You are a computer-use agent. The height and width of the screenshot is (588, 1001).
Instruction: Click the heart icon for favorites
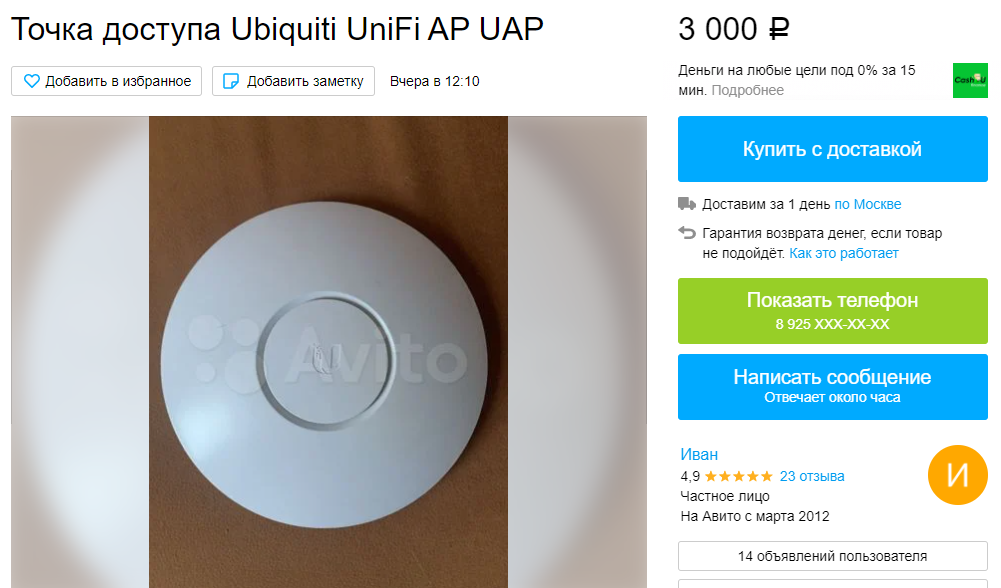click(31, 81)
